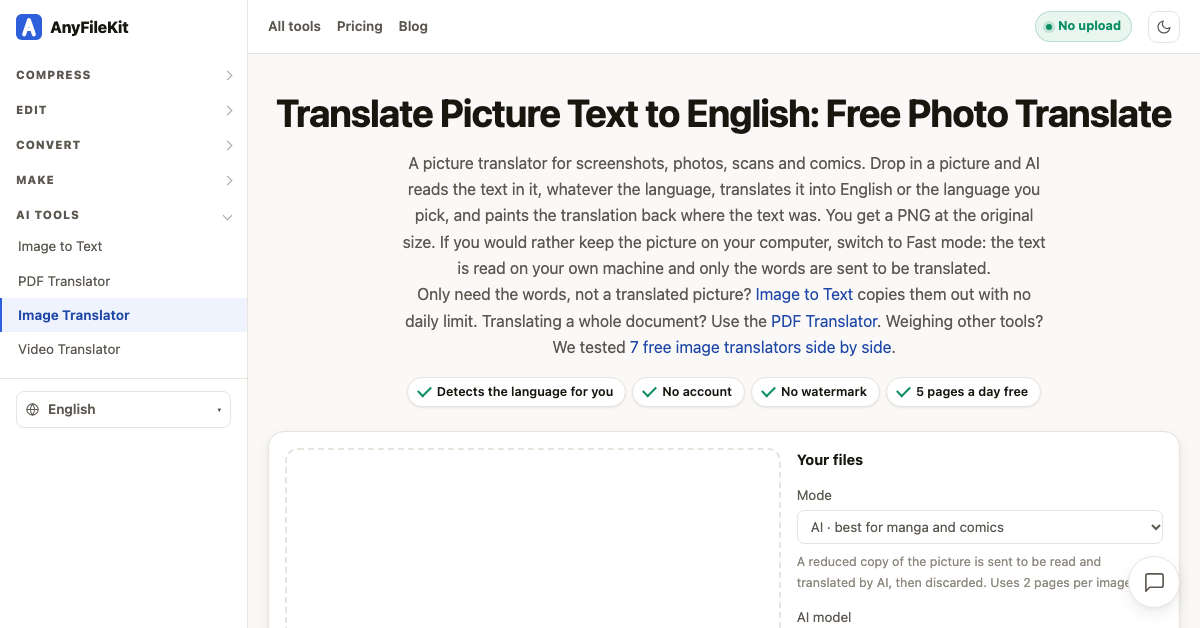This screenshot has width=1200, height=628.
Task: Click 'Detects the language for you' badge
Action: pyautogui.click(x=516, y=392)
